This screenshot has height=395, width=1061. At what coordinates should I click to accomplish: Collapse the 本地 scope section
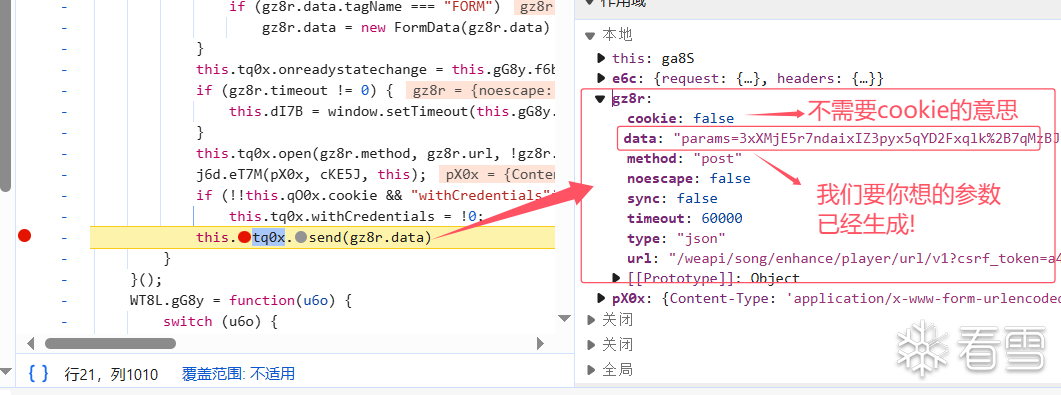pyautogui.click(x=591, y=35)
